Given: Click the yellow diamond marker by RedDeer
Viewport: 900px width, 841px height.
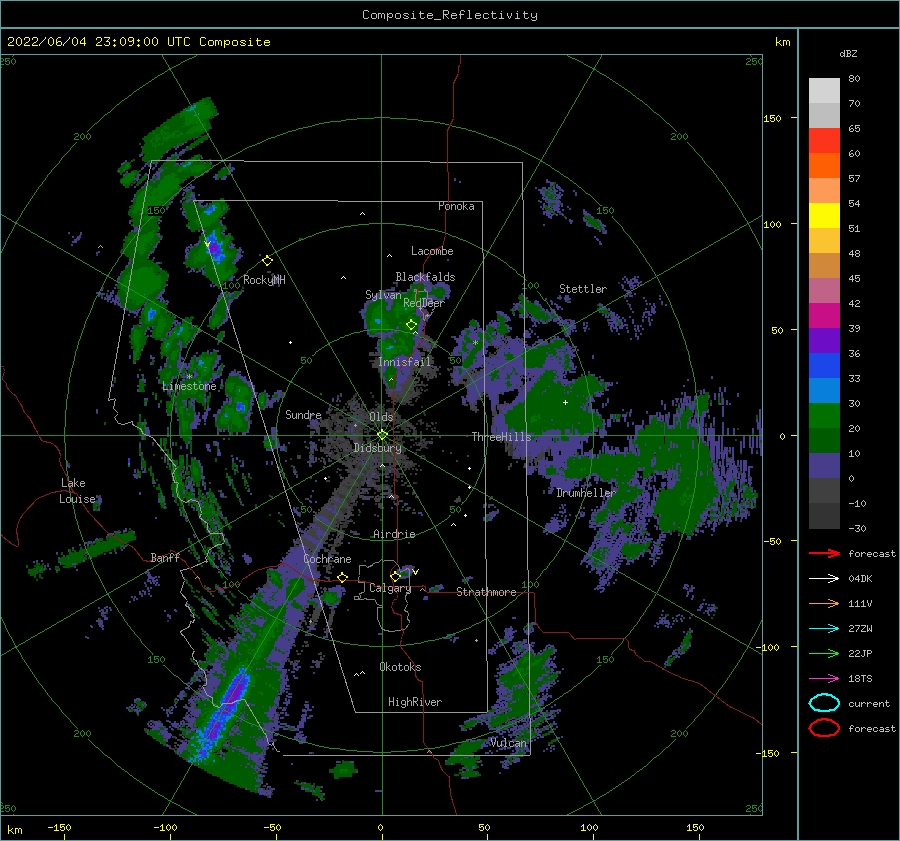Looking at the screenshot, I should 412,325.
